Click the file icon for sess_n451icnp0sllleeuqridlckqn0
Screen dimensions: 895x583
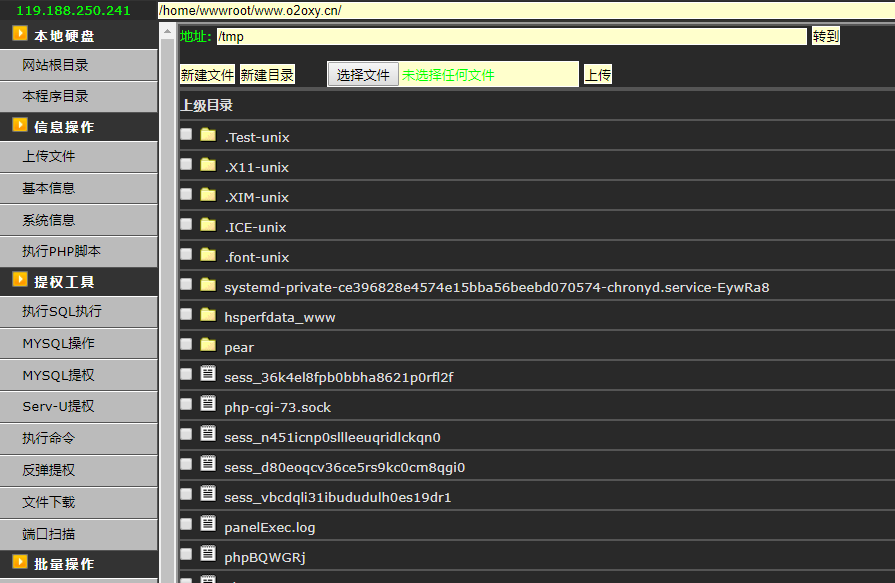208,433
